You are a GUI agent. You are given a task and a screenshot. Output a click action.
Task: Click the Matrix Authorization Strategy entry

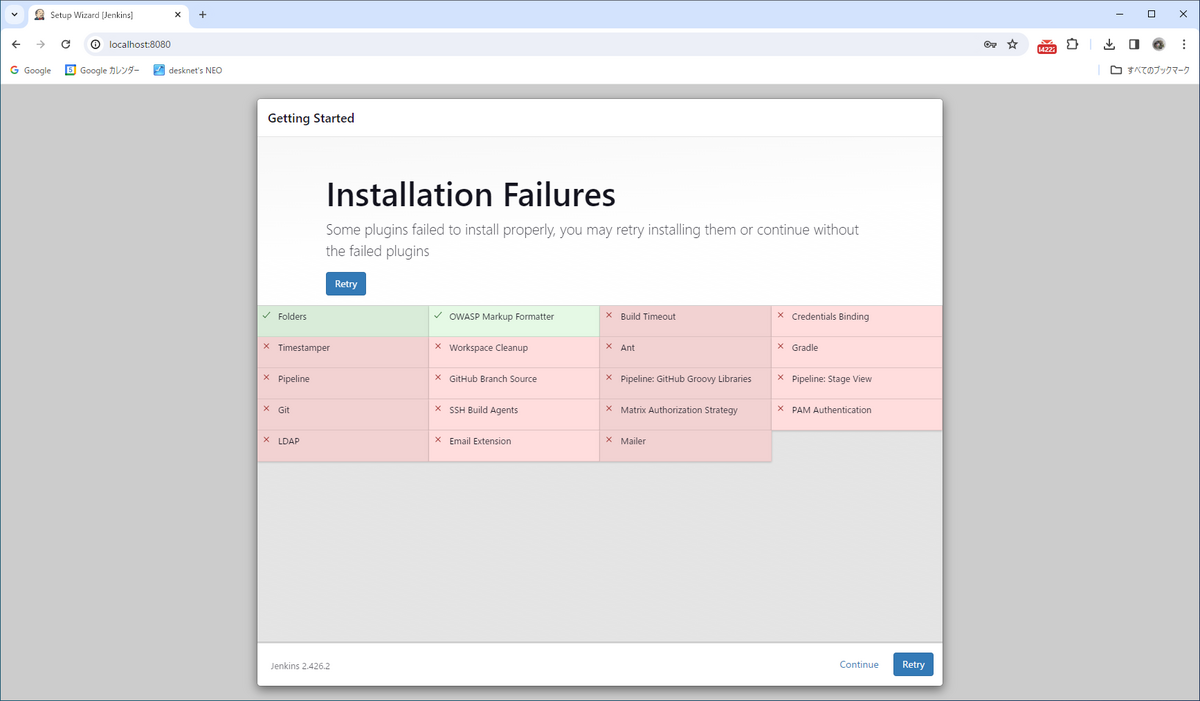pos(686,414)
